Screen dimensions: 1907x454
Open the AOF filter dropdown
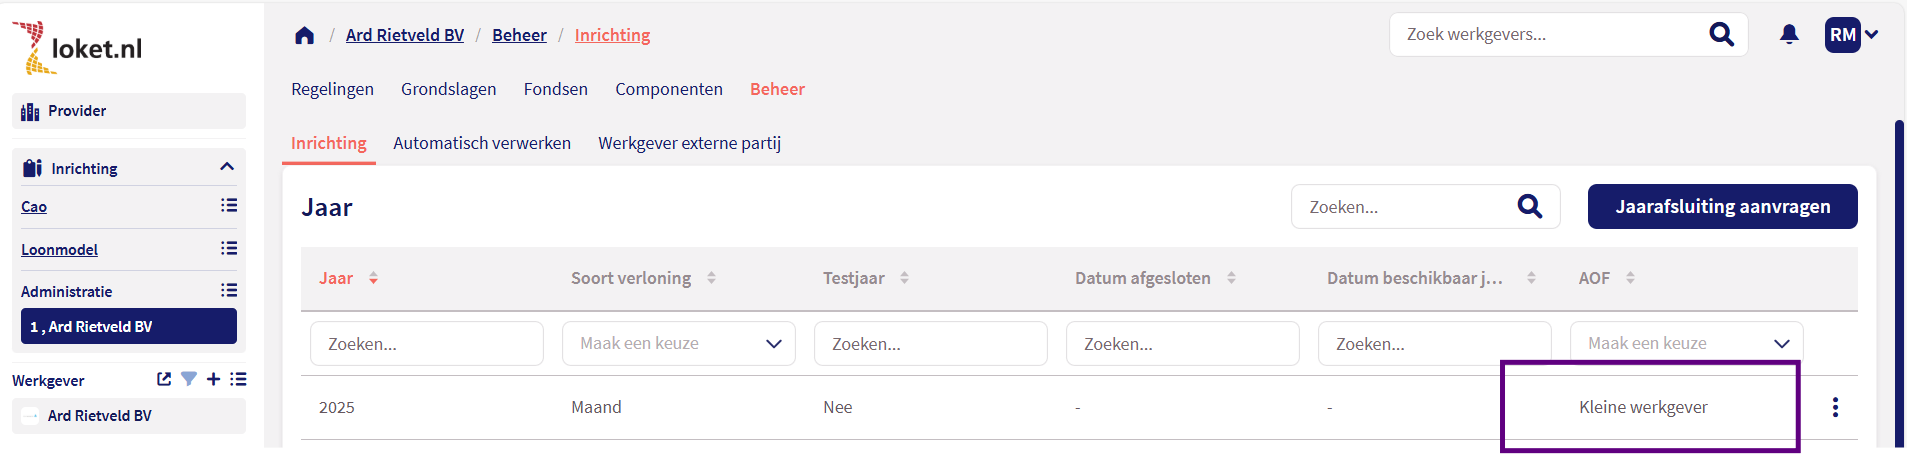(x=1686, y=344)
